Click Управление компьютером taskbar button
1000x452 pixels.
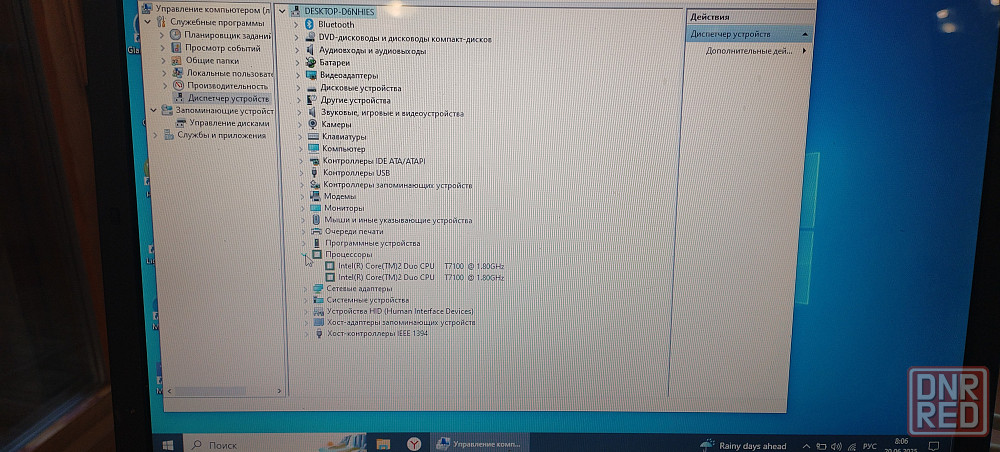(481, 444)
